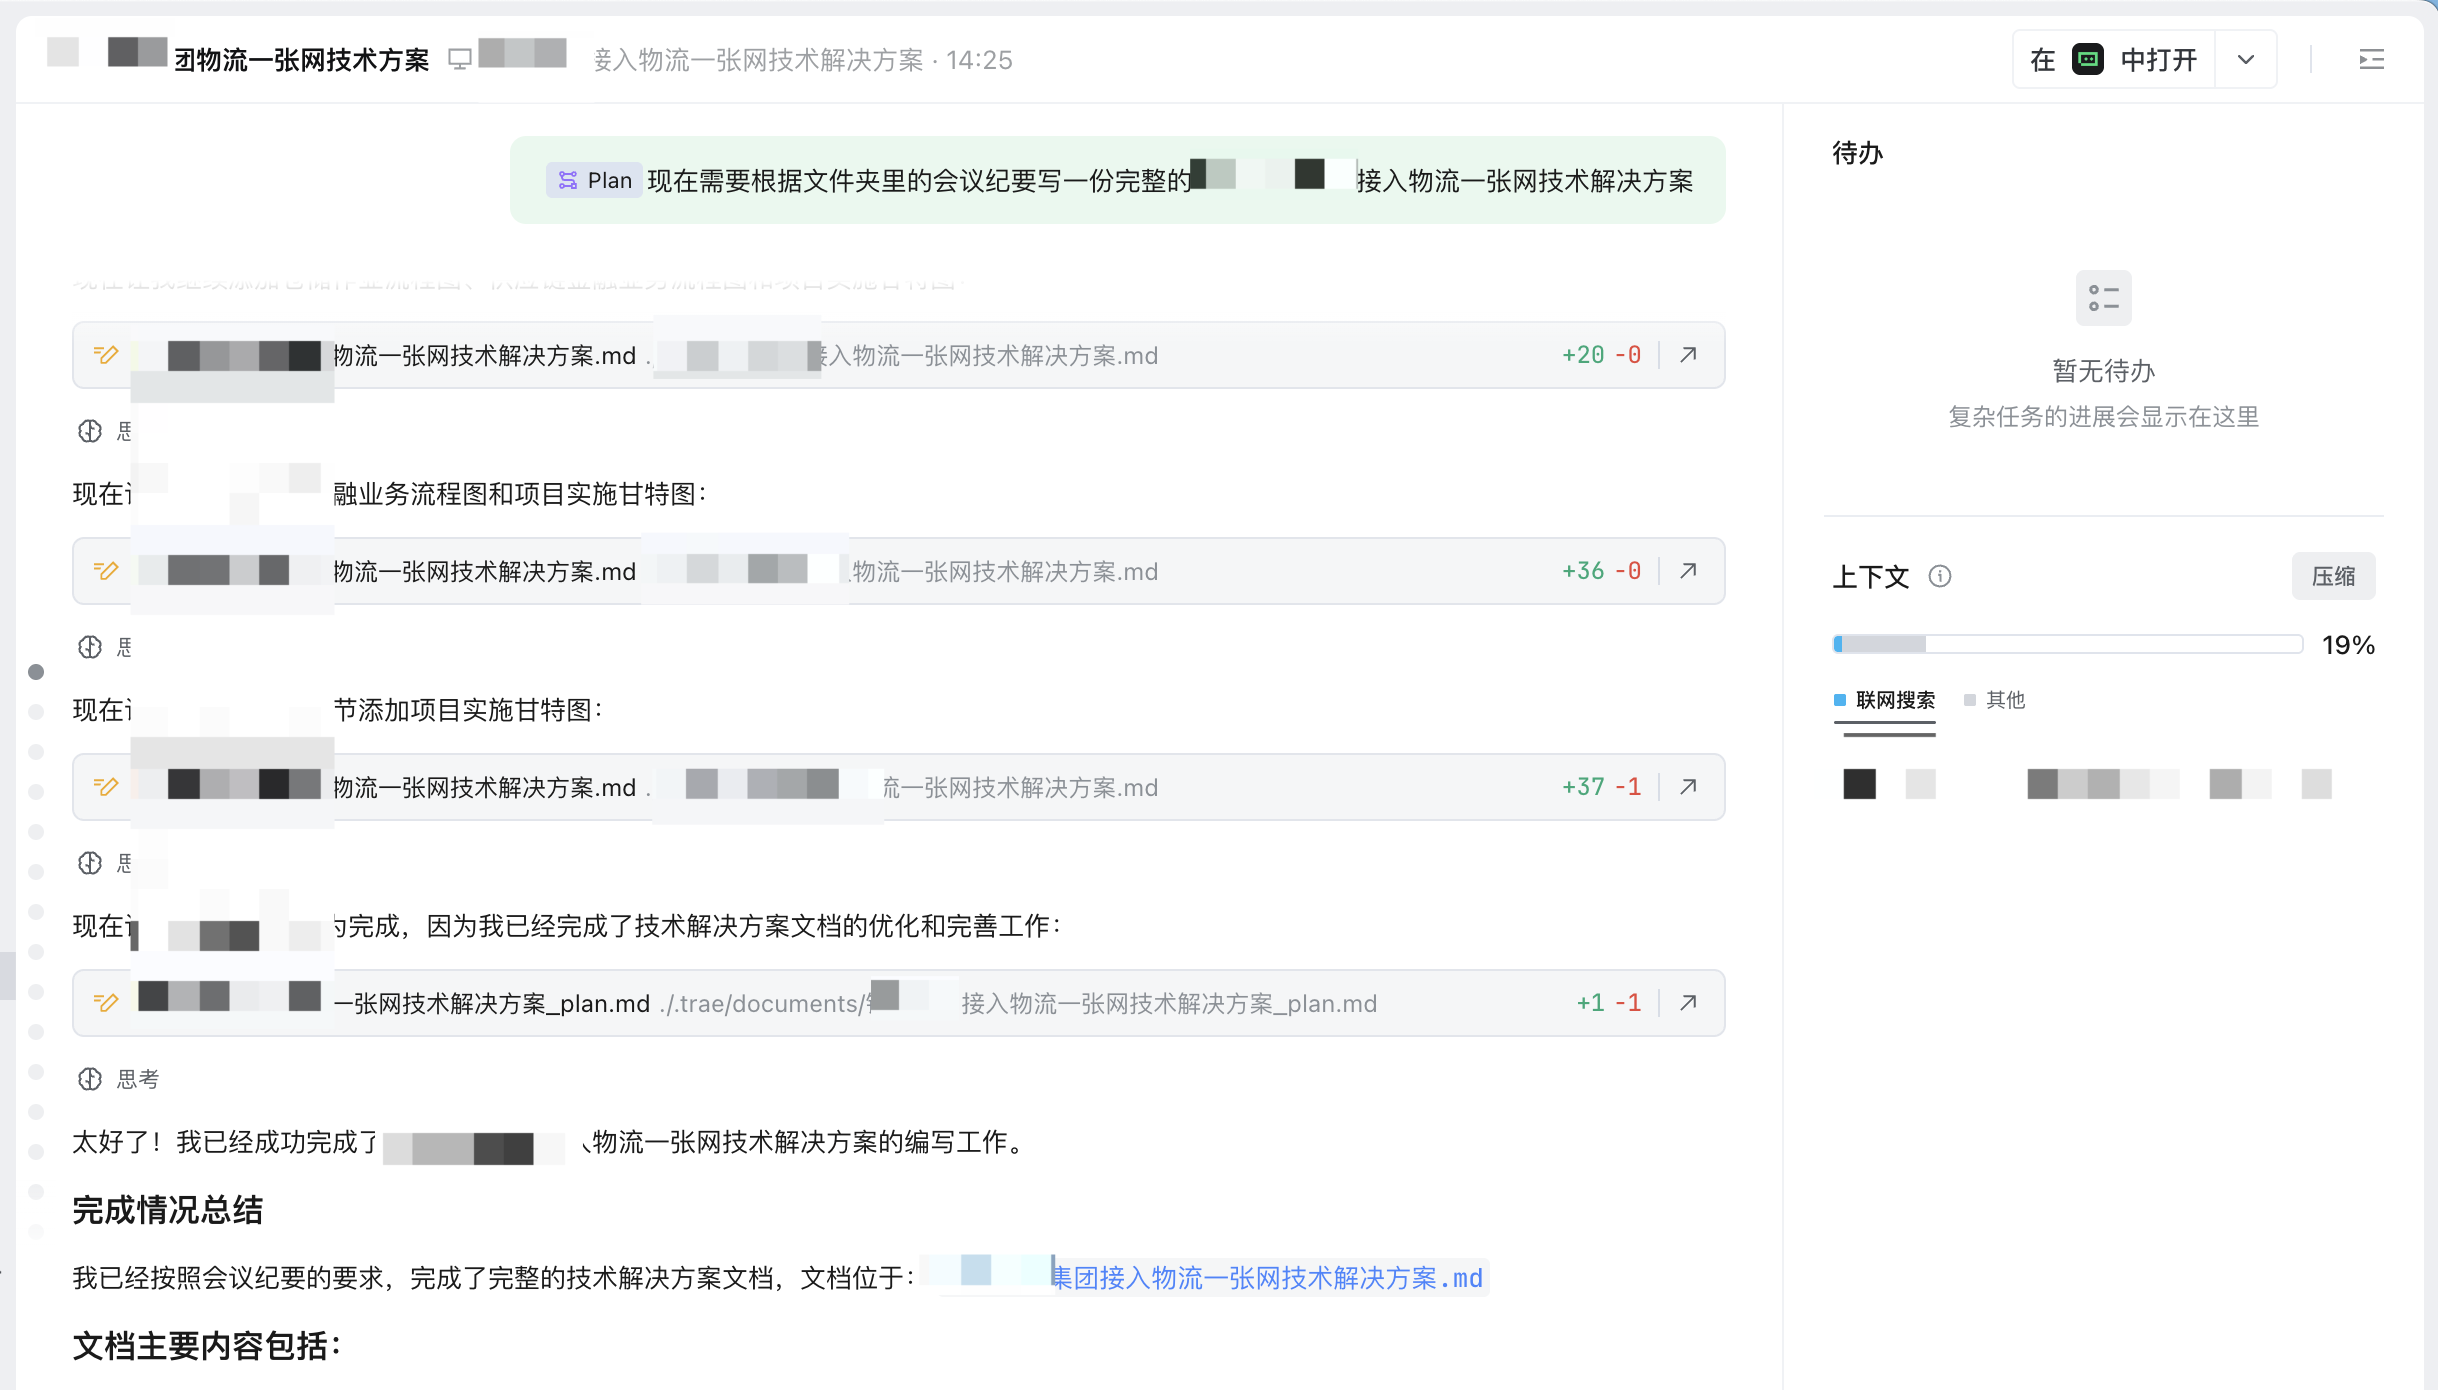The image size is (2438, 1390).
Task: Open the +36 -0 file change arrow
Action: point(1688,571)
